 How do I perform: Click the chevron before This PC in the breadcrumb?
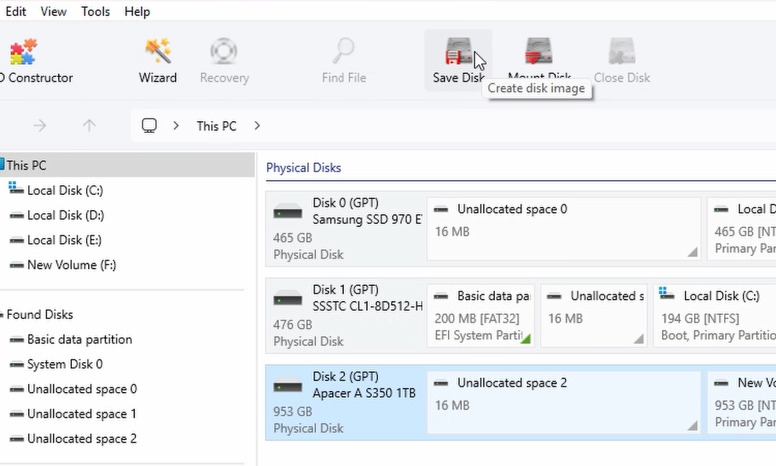point(176,126)
